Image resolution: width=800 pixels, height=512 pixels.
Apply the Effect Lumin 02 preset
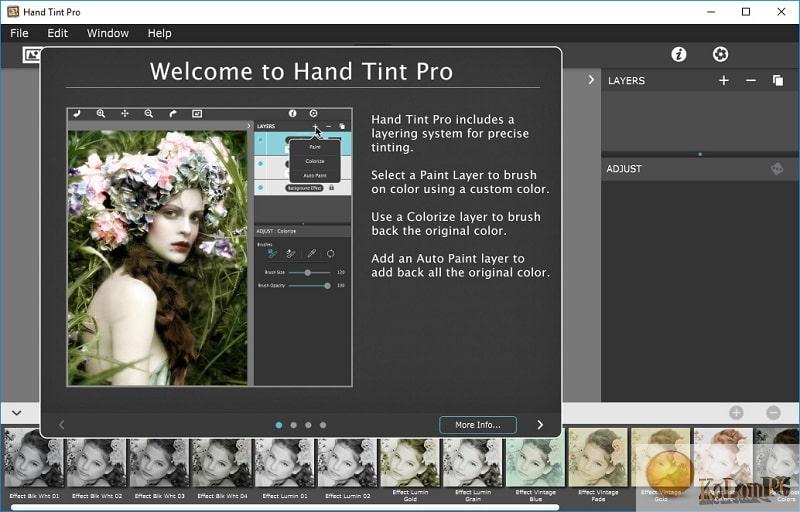pyautogui.click(x=347, y=464)
